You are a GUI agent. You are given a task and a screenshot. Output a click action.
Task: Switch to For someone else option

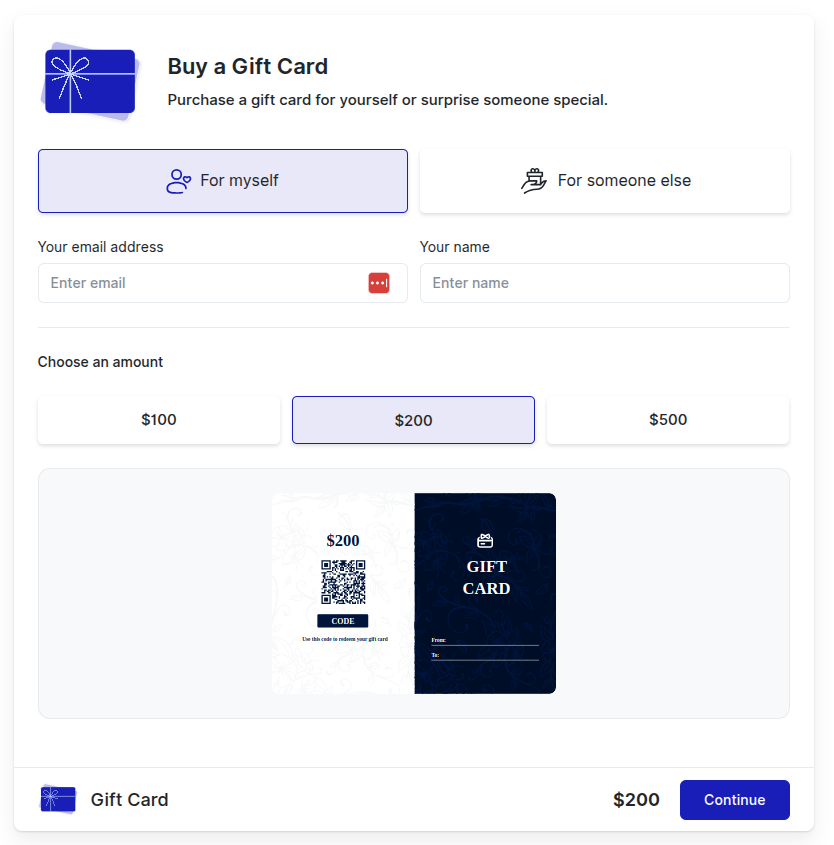coord(605,181)
